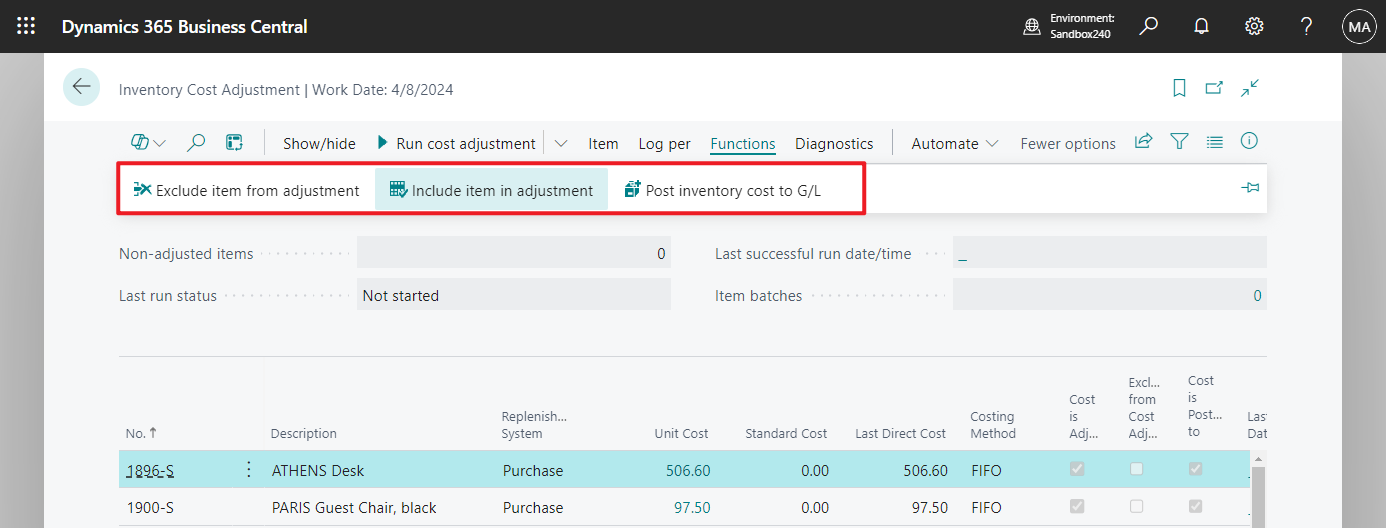Click the Description column header
This screenshot has height=528, width=1386.
click(304, 433)
